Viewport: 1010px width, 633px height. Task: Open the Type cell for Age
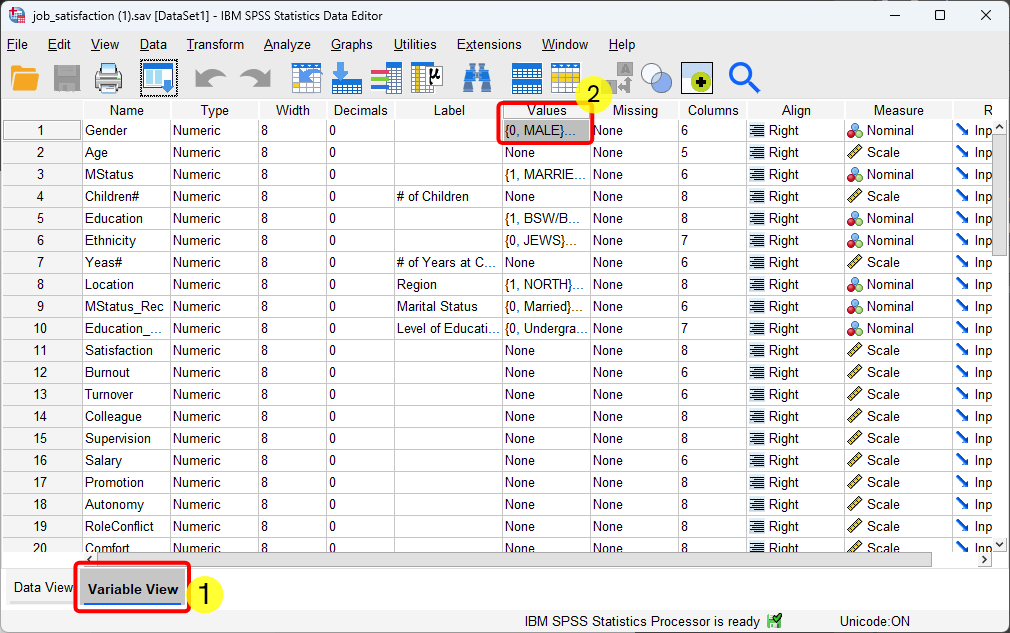[x=213, y=152]
